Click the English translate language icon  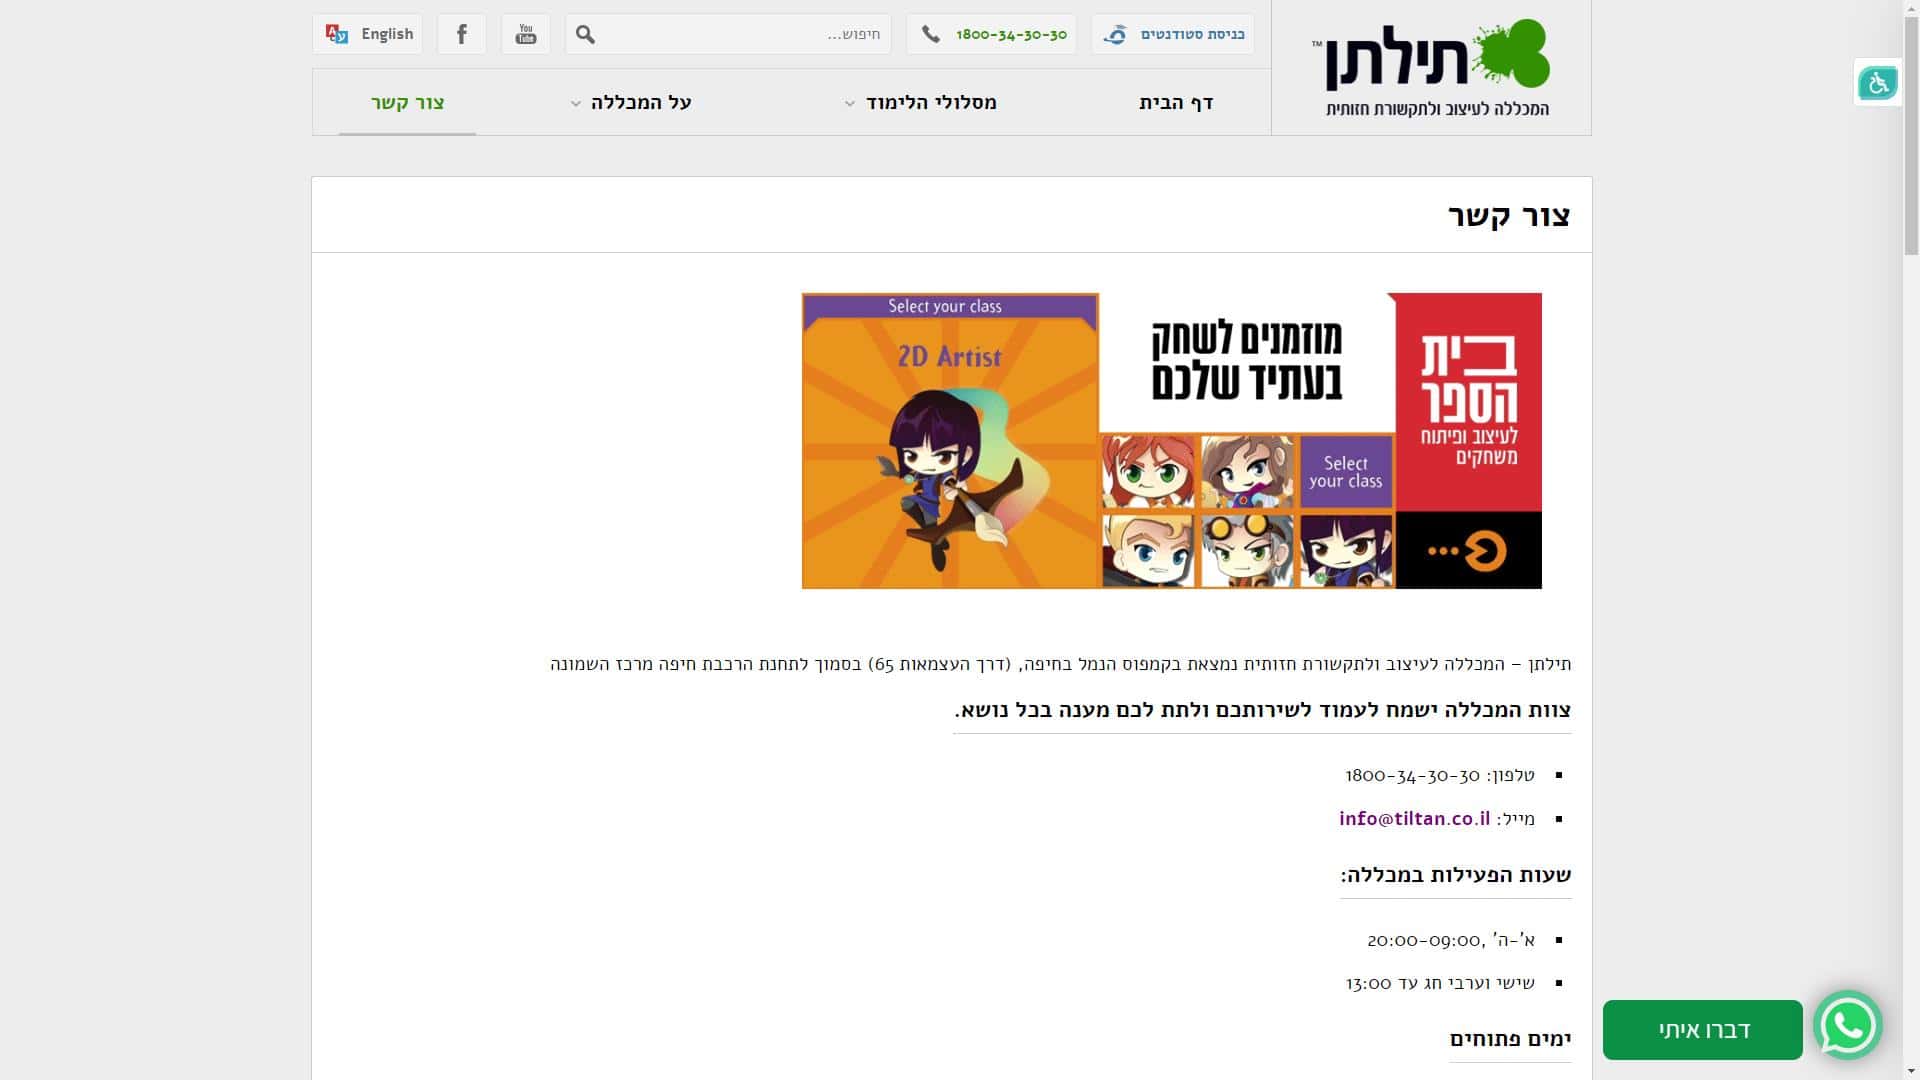click(337, 34)
